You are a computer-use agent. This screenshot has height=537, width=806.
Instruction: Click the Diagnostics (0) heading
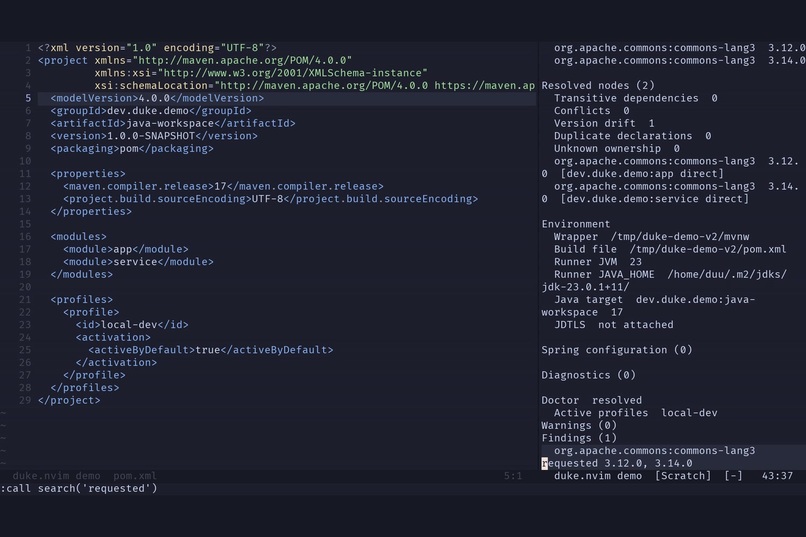(x=588, y=375)
